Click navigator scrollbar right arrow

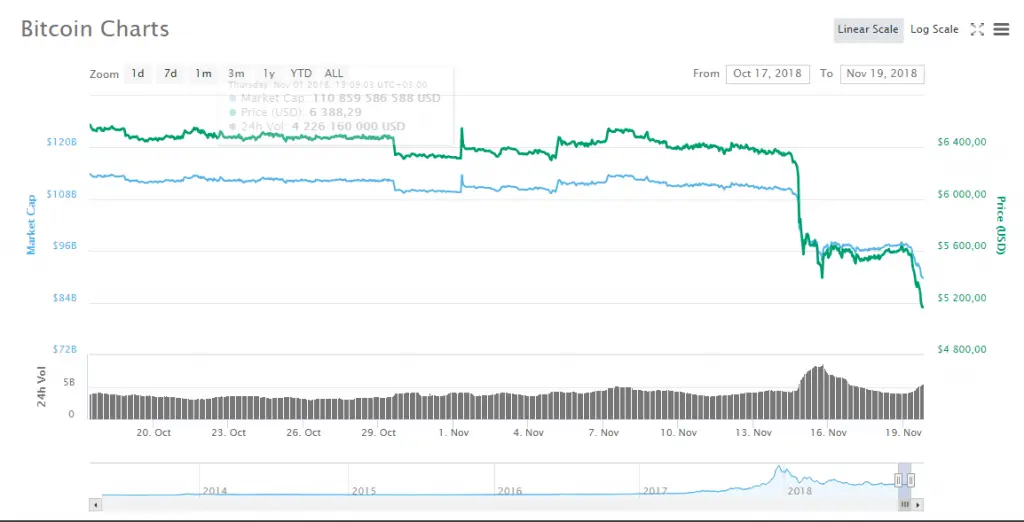pyautogui.click(x=918, y=505)
